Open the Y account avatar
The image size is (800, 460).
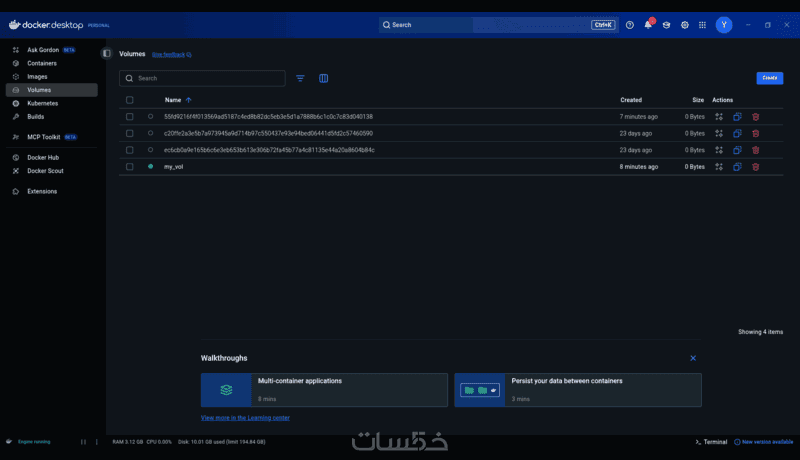pyautogui.click(x=723, y=25)
